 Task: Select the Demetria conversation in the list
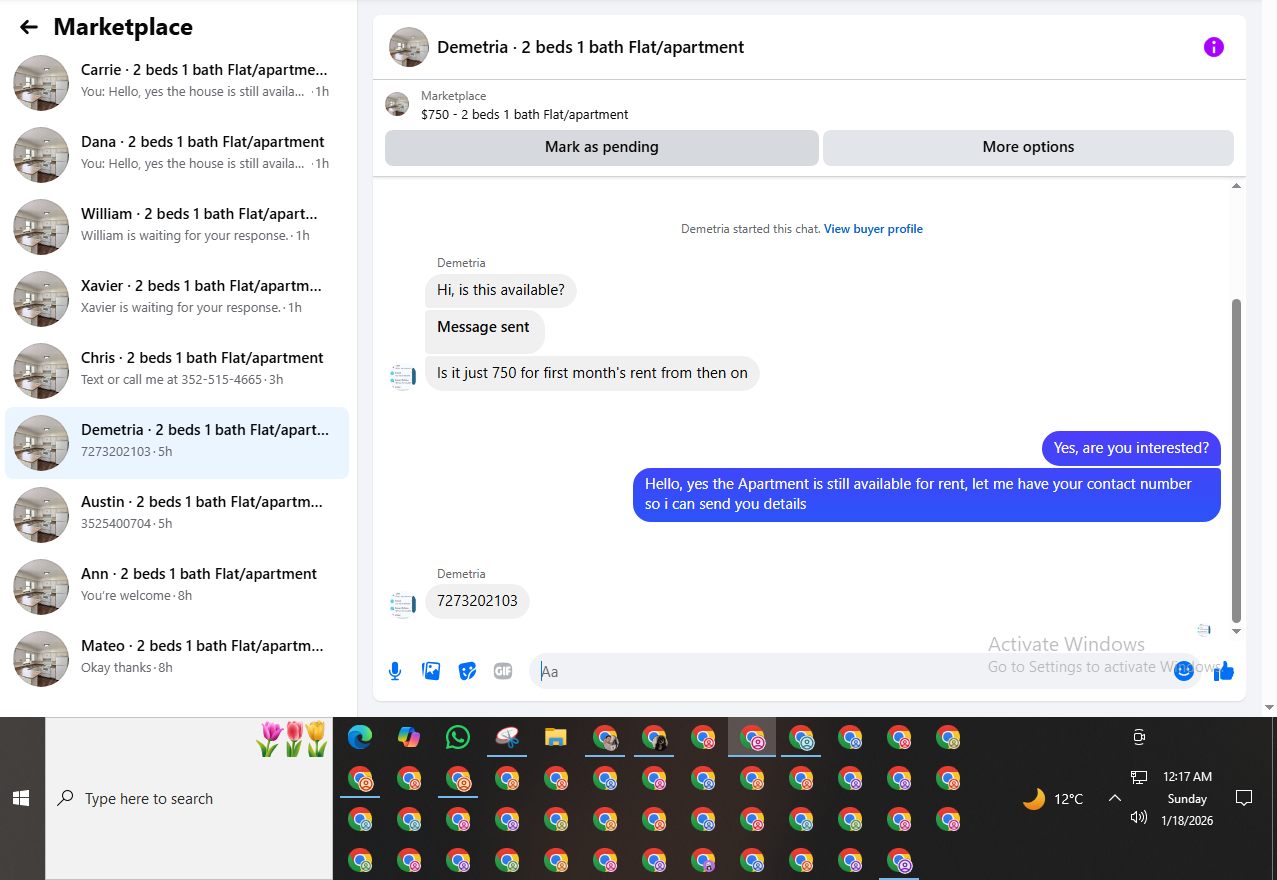[177, 443]
